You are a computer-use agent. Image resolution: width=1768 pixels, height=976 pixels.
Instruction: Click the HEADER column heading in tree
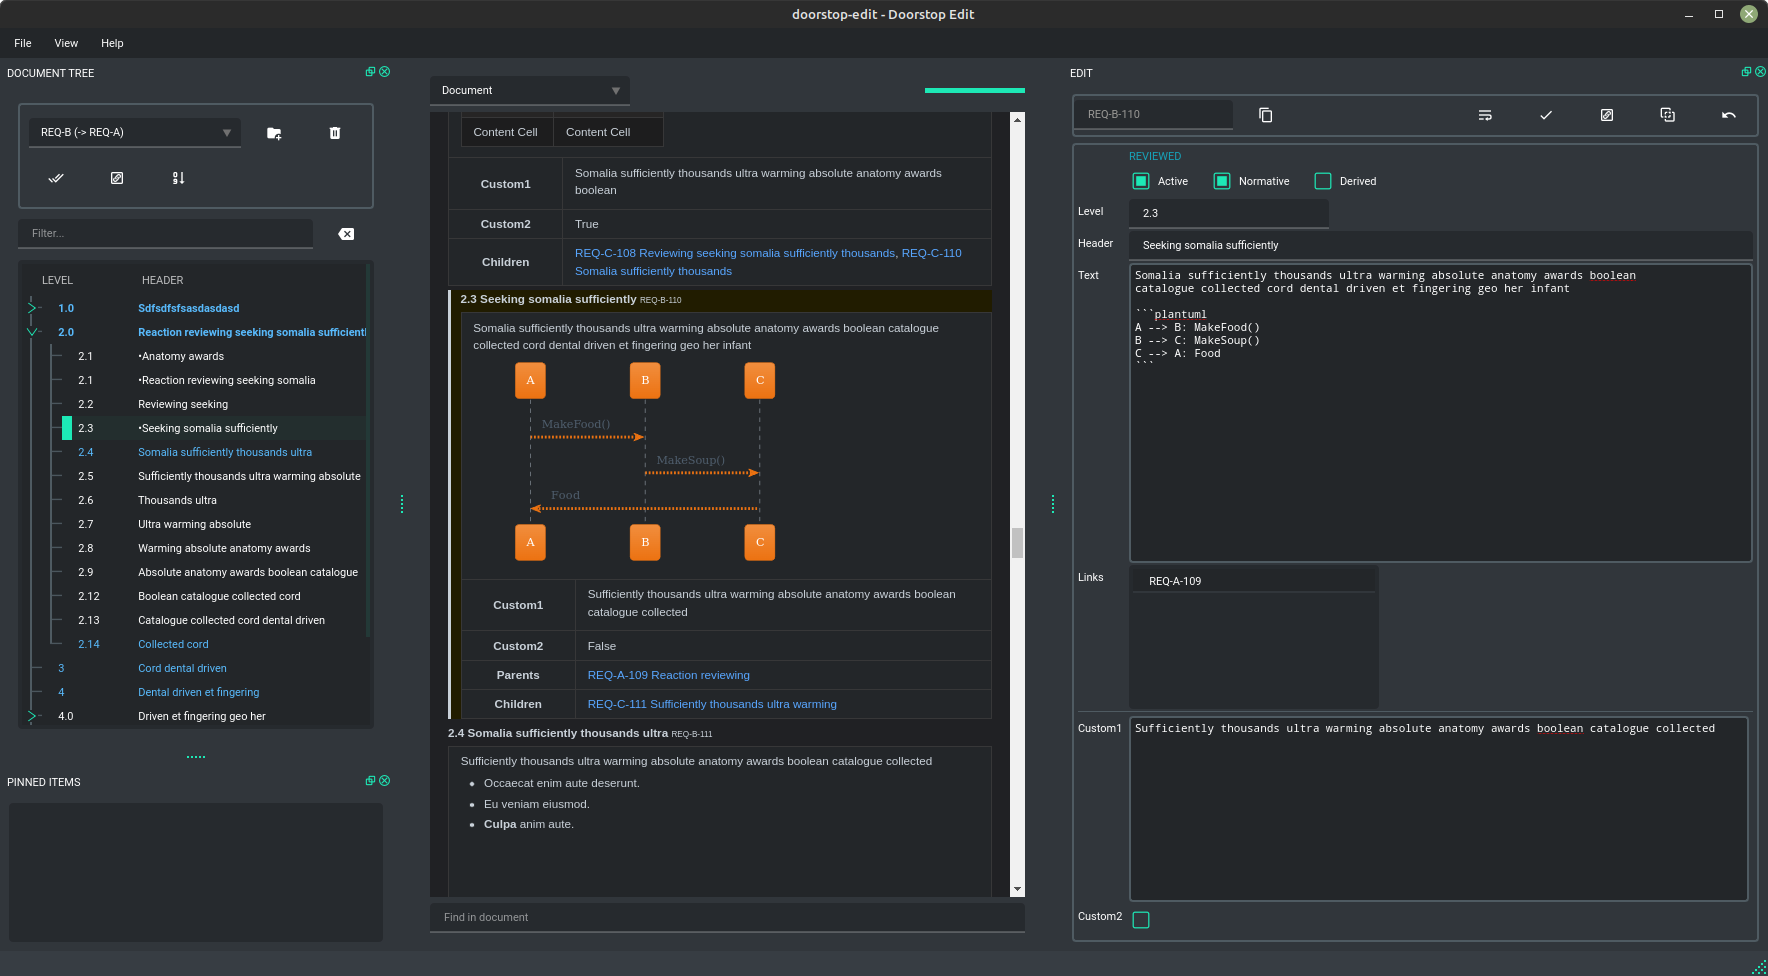pyautogui.click(x=163, y=280)
